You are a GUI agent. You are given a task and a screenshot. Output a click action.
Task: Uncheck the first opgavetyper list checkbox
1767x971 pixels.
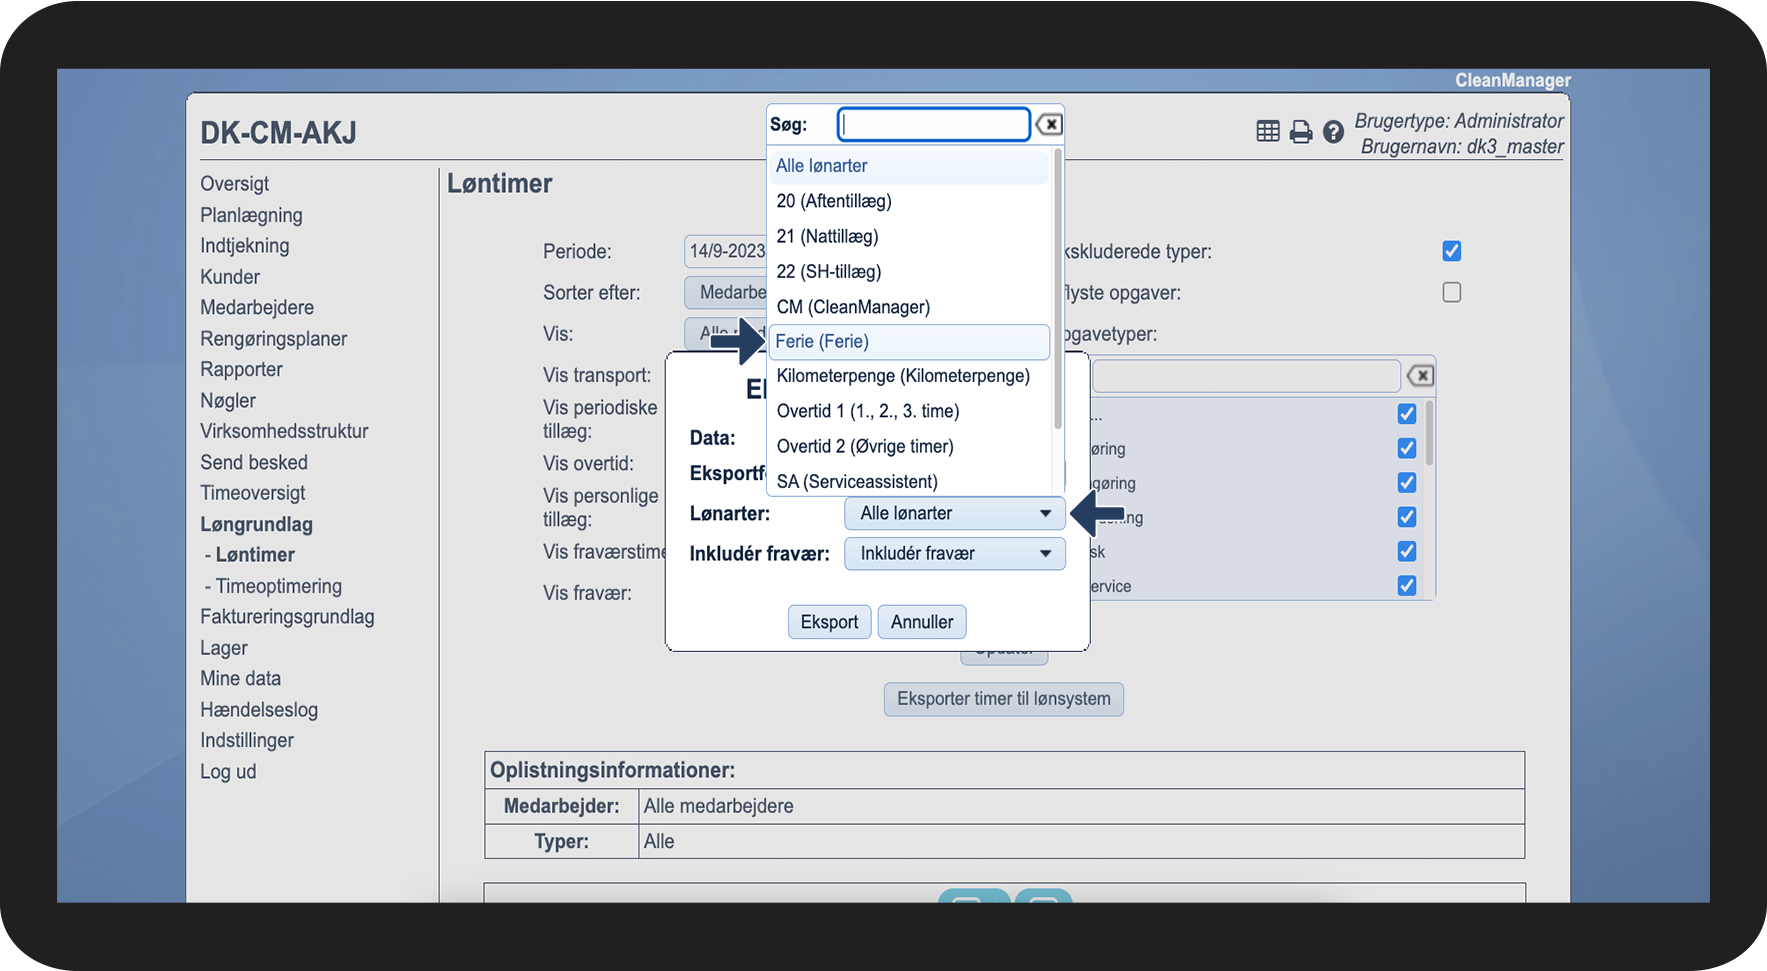point(1407,414)
